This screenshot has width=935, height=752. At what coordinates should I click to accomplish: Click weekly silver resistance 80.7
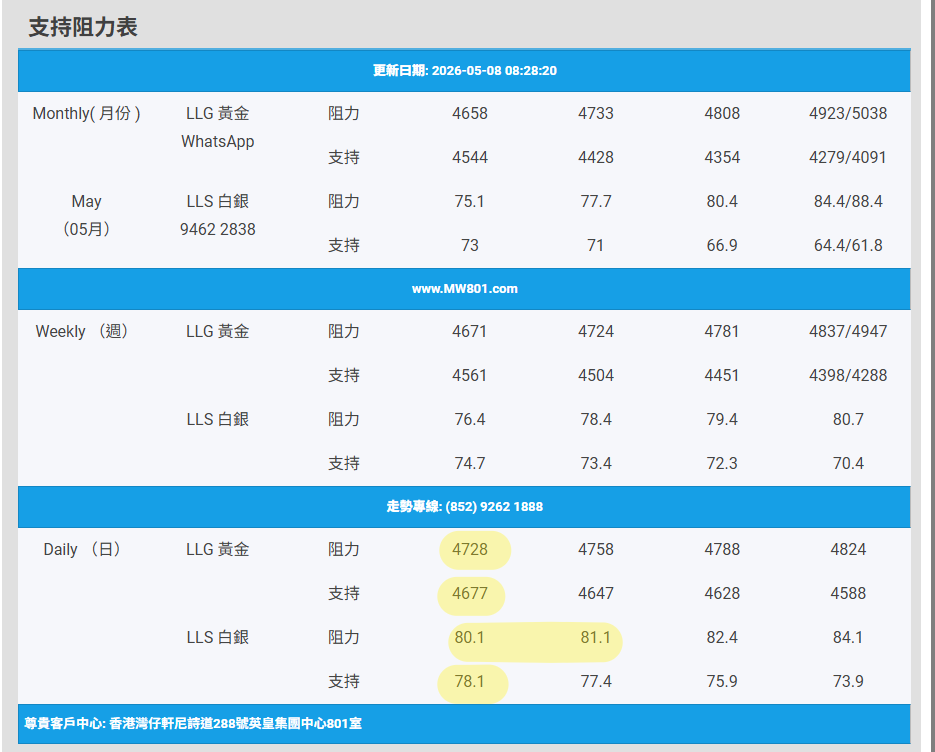(x=848, y=420)
